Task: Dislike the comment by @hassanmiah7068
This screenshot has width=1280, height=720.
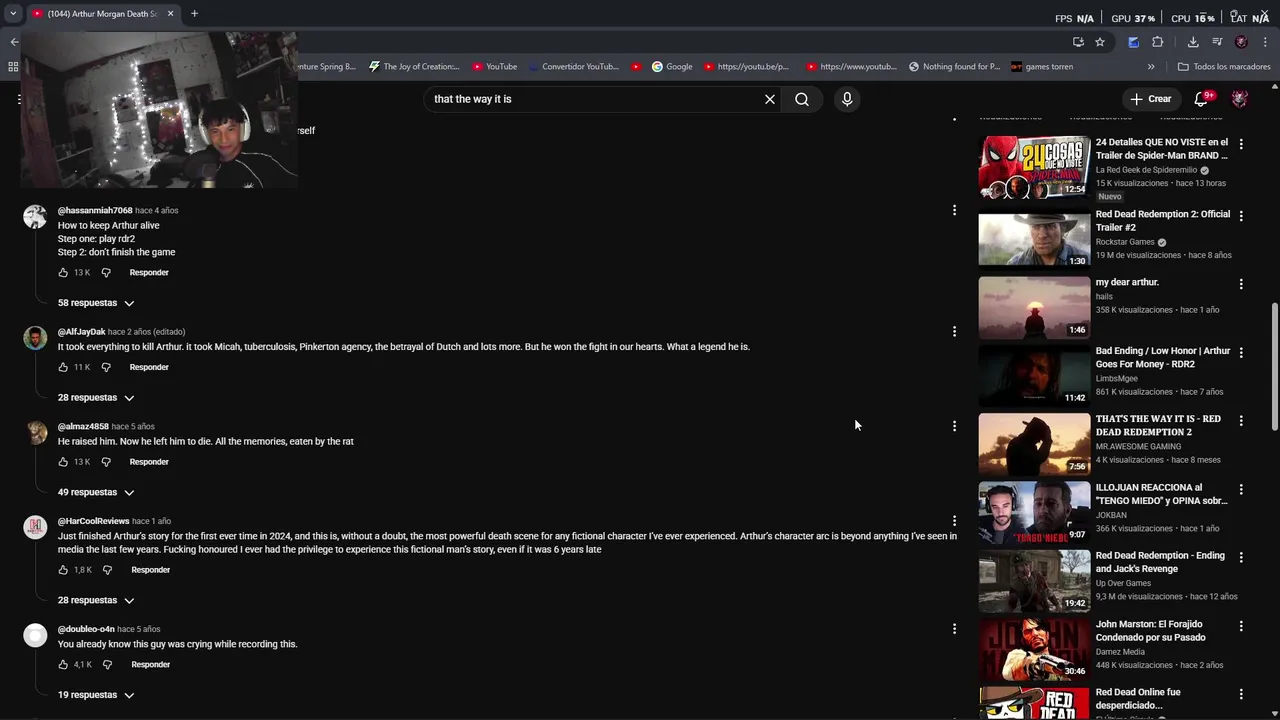Action: point(106,272)
